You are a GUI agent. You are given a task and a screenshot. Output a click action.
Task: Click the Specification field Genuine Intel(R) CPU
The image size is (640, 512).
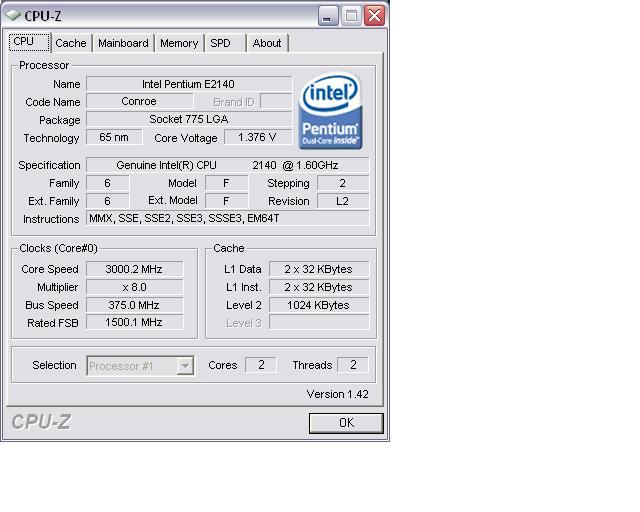pyautogui.click(x=227, y=165)
